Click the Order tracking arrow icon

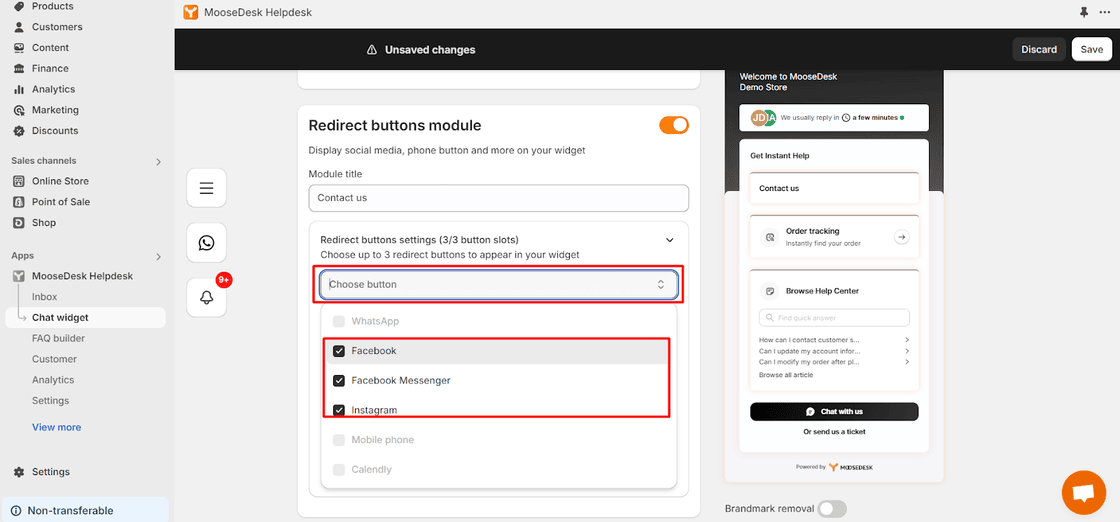(901, 237)
